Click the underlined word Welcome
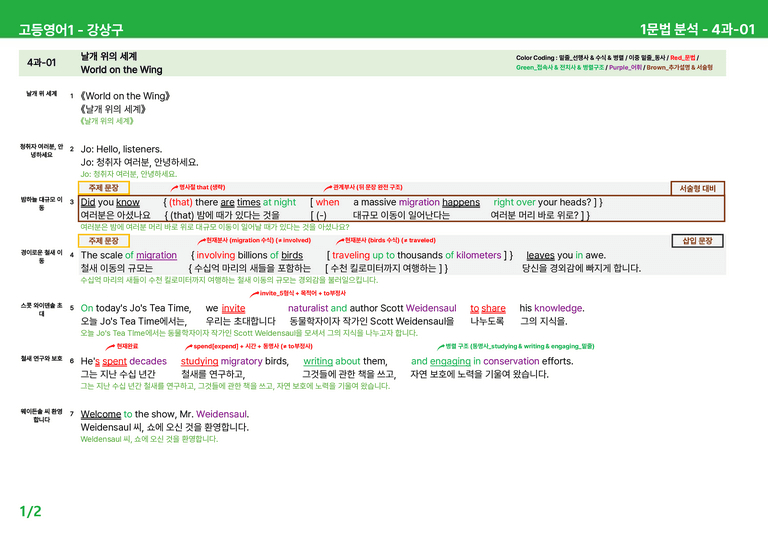The width and height of the screenshot is (768, 543). point(100,414)
